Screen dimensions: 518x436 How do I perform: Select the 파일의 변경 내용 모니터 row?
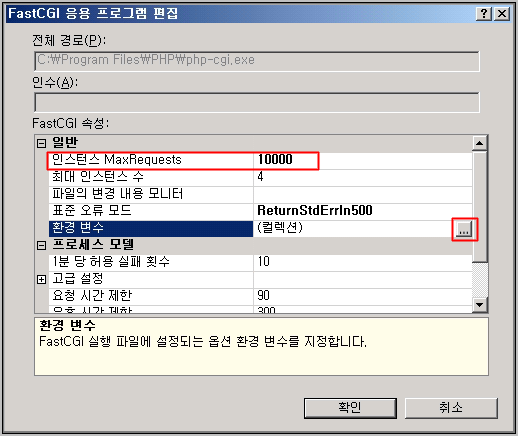[x=260, y=195]
